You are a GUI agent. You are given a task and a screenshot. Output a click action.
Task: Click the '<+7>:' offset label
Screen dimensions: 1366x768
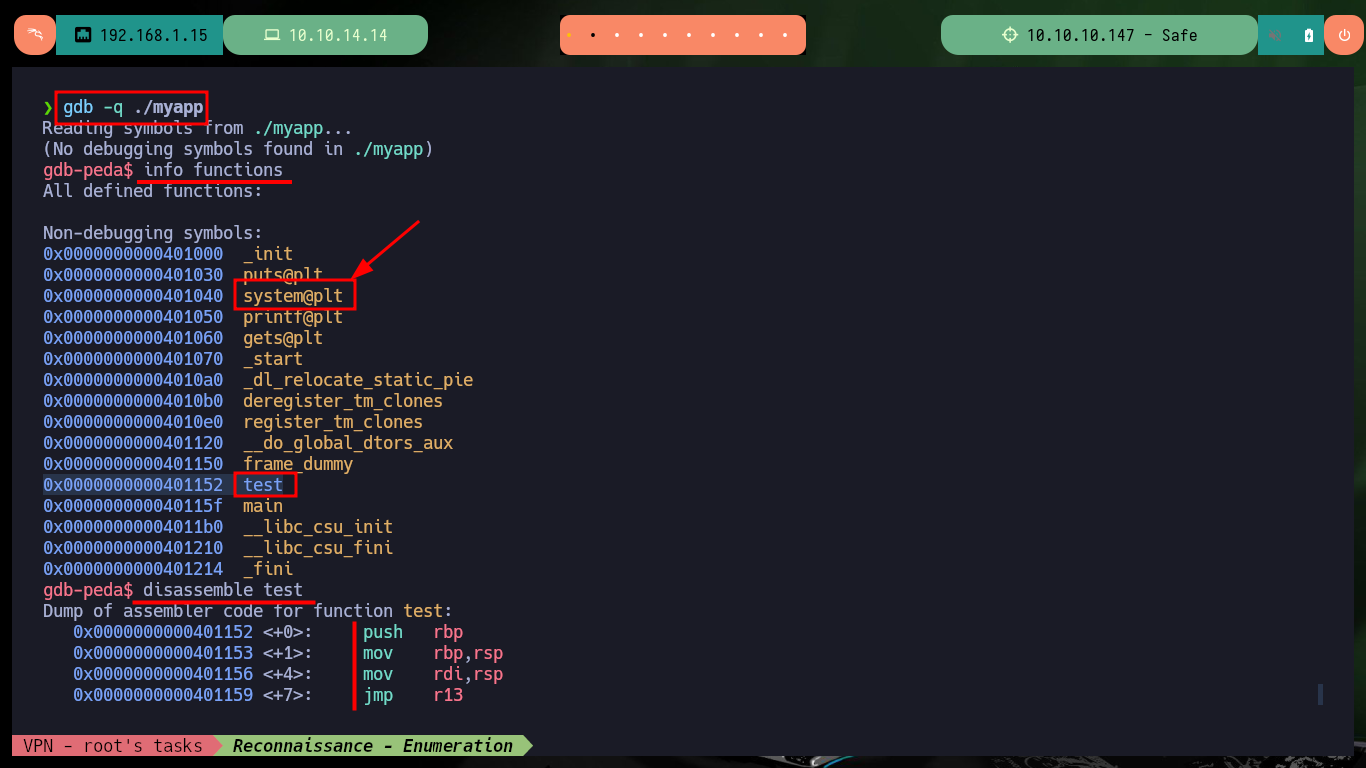click(x=288, y=695)
